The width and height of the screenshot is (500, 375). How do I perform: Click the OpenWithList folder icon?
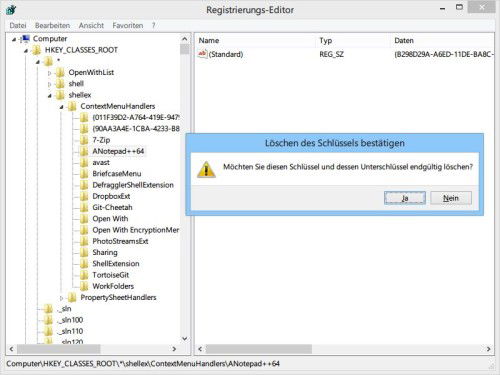60,72
